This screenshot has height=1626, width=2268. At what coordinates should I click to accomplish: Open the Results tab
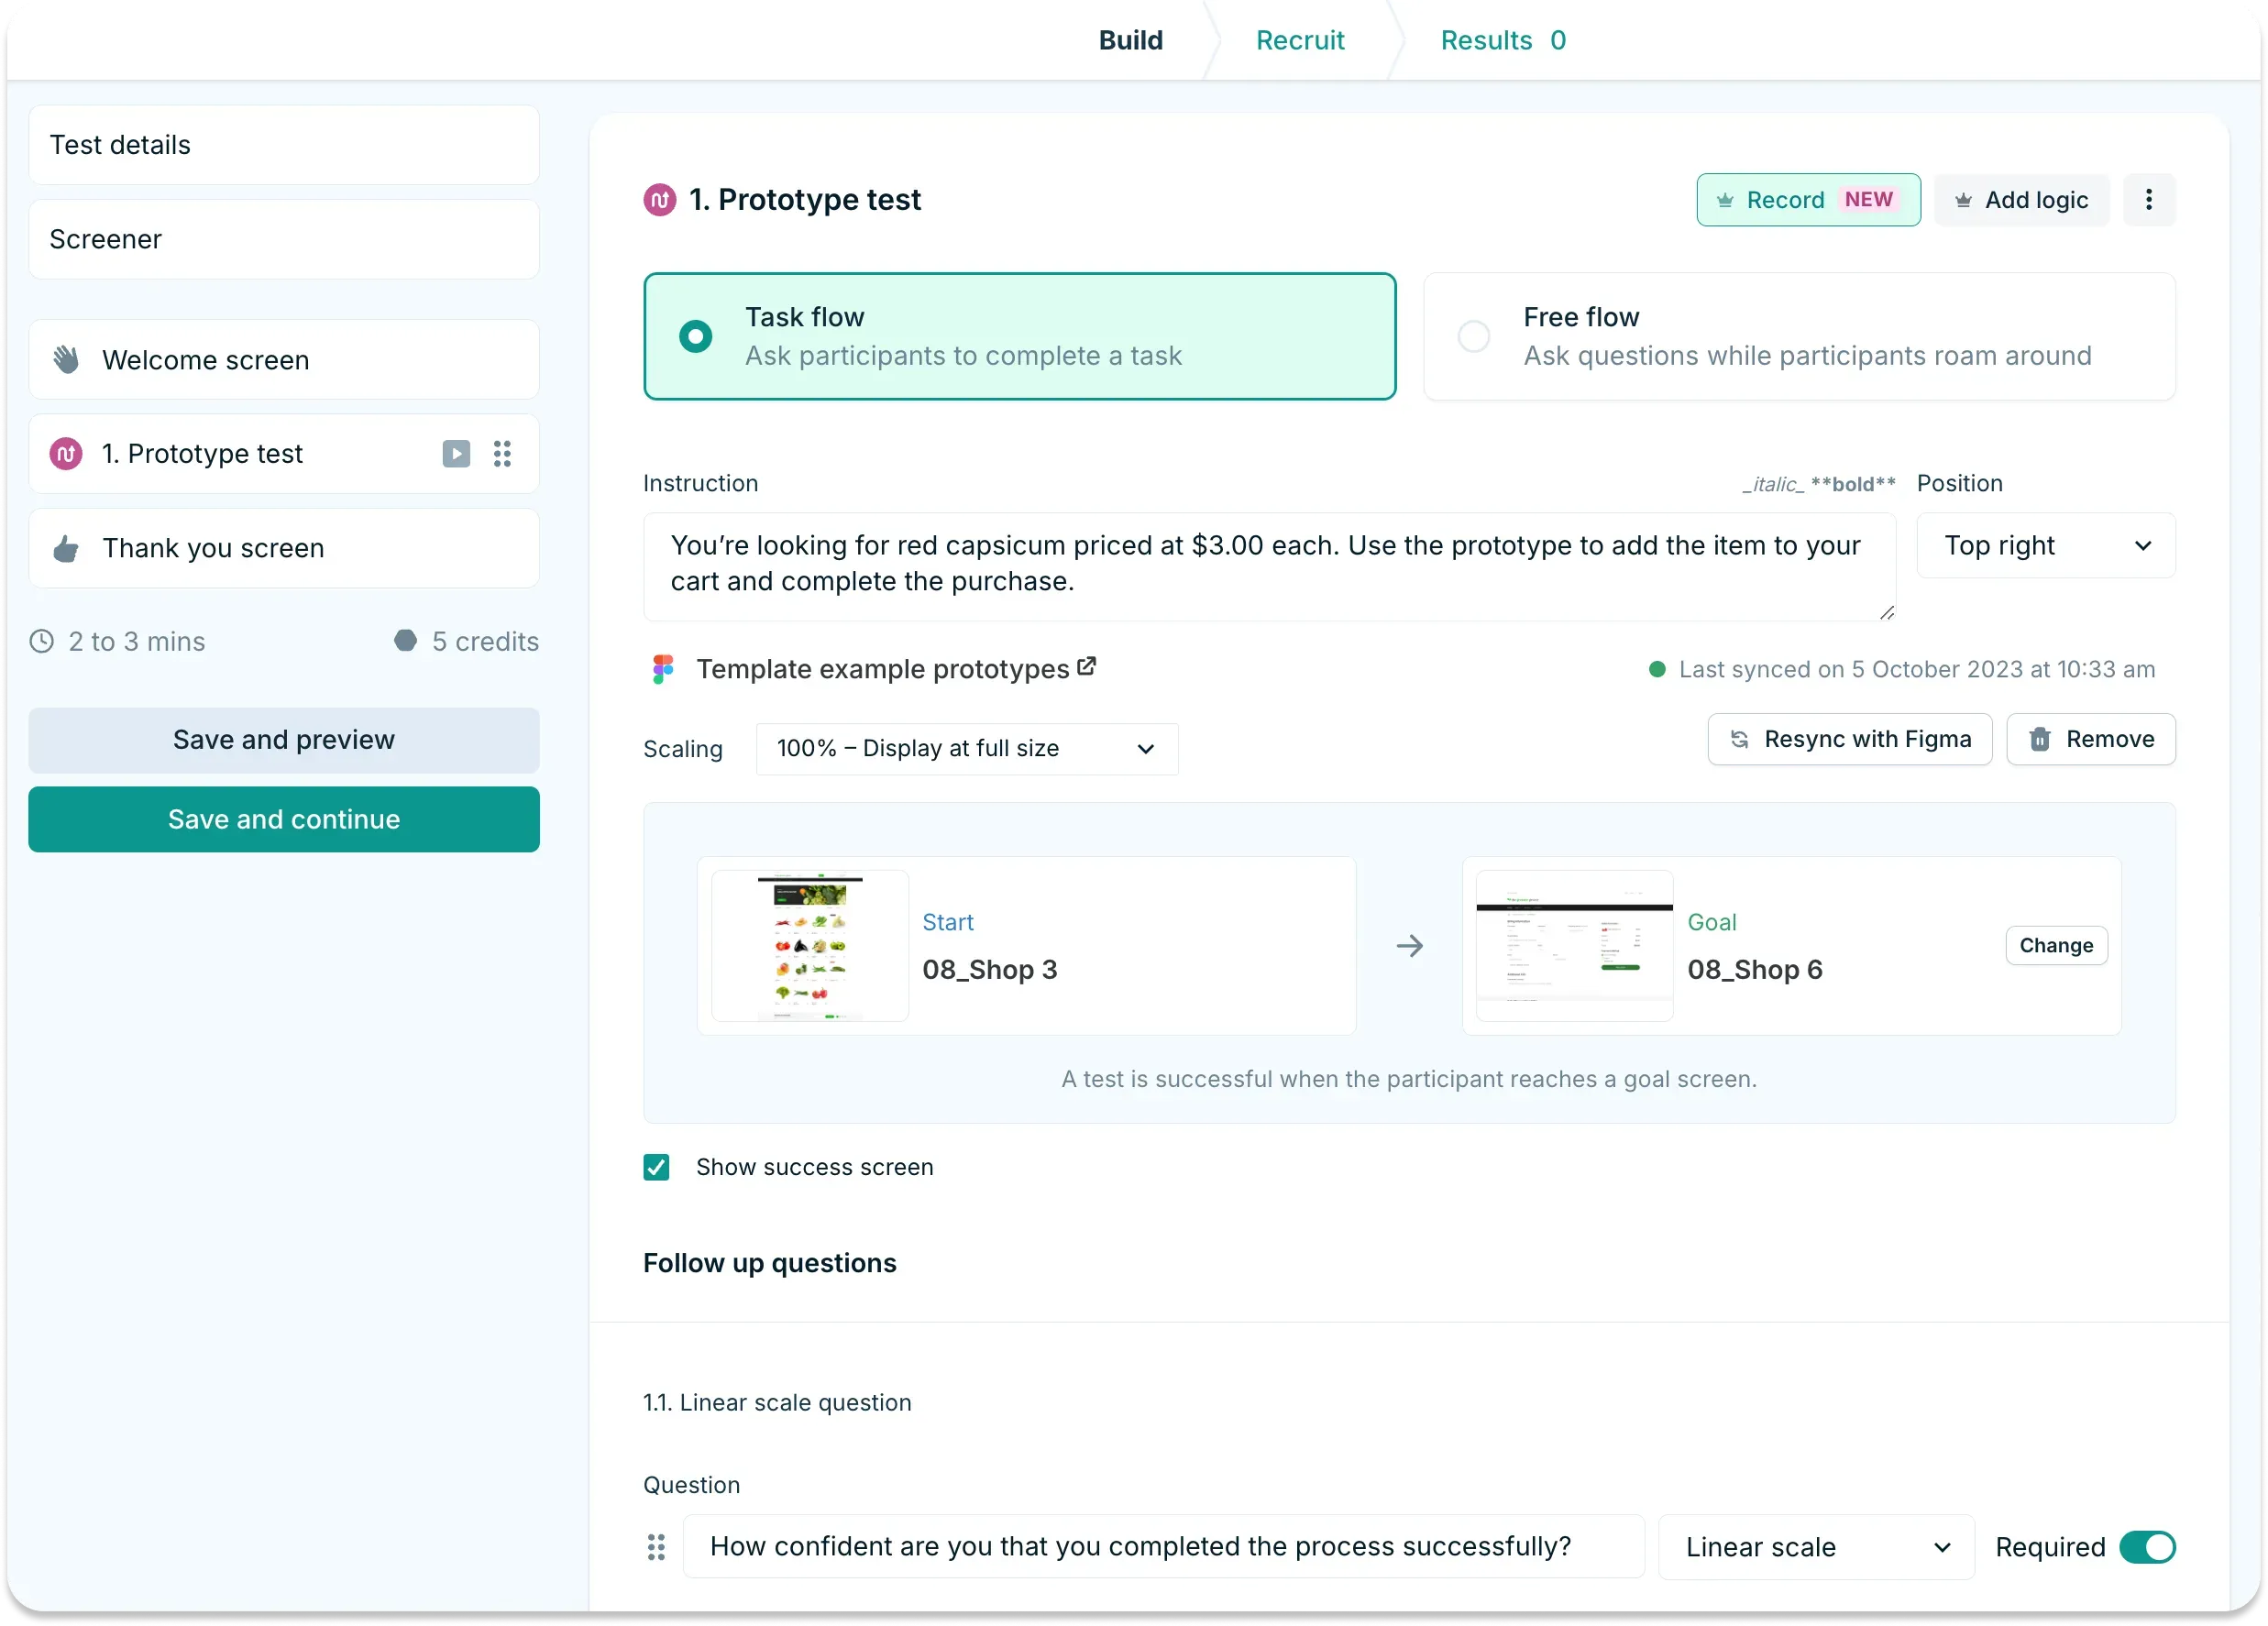tap(1489, 40)
